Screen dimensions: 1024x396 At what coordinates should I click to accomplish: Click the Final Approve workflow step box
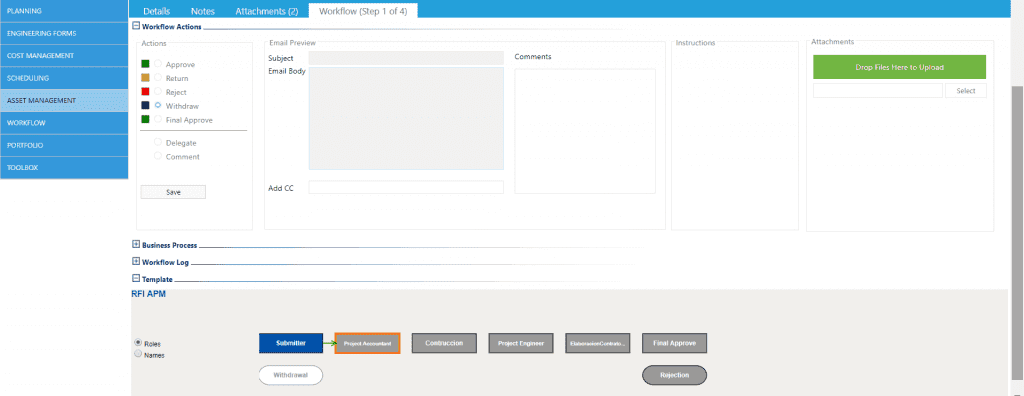pyautogui.click(x=675, y=343)
